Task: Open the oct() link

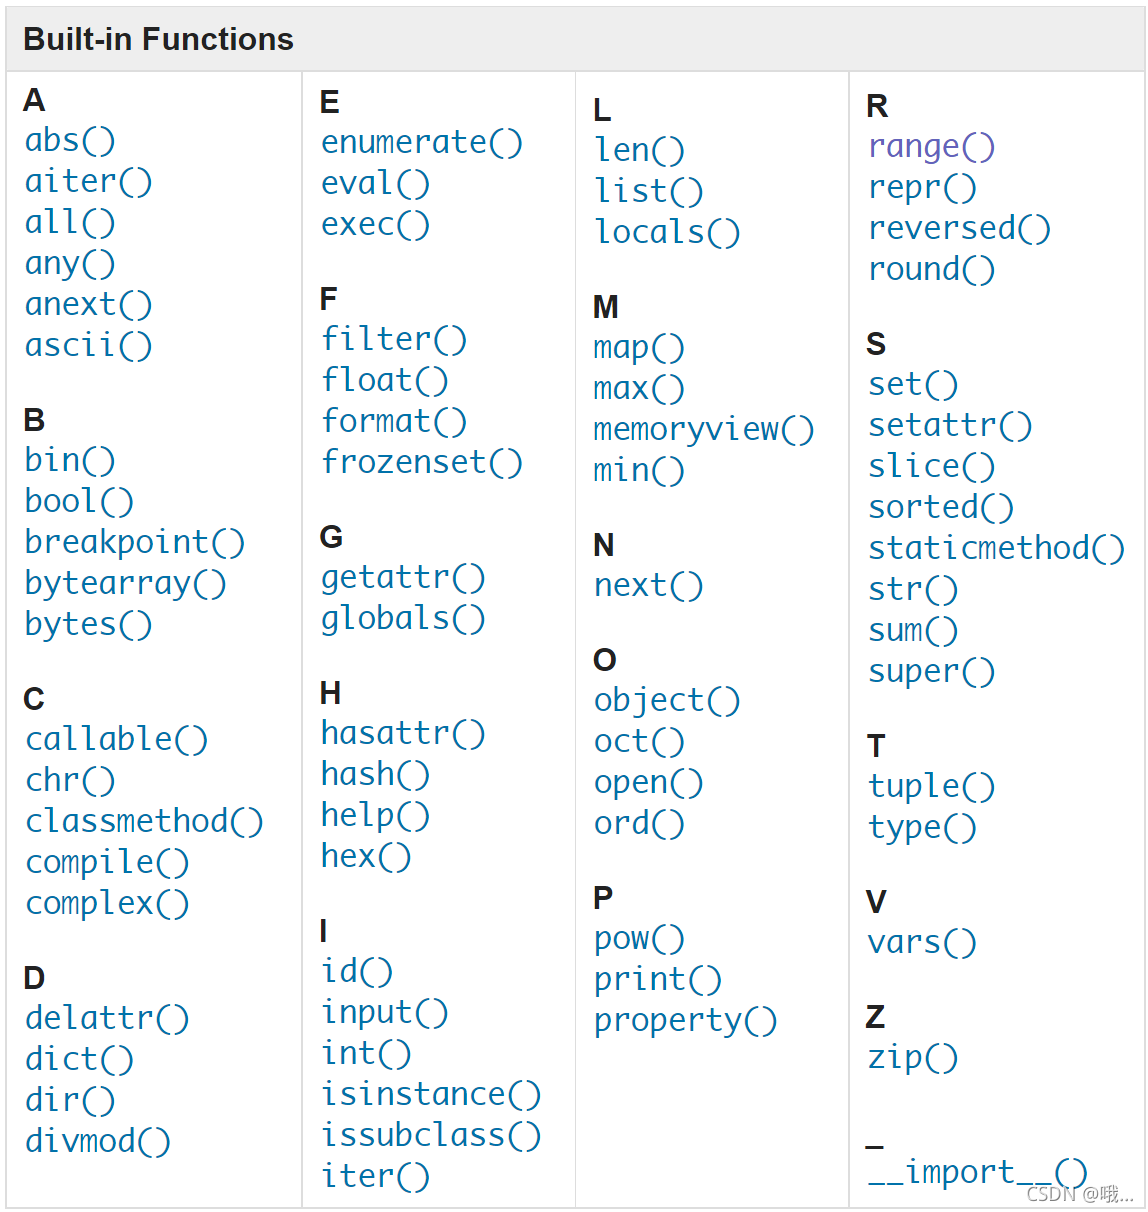Action: click(639, 742)
